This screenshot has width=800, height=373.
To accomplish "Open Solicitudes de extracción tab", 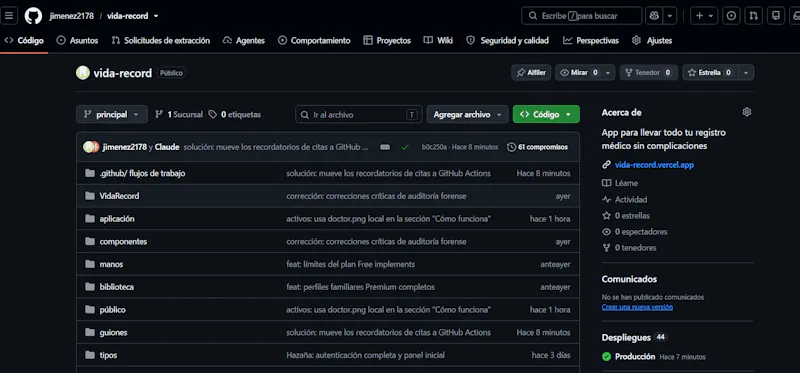I will pyautogui.click(x=161, y=40).
